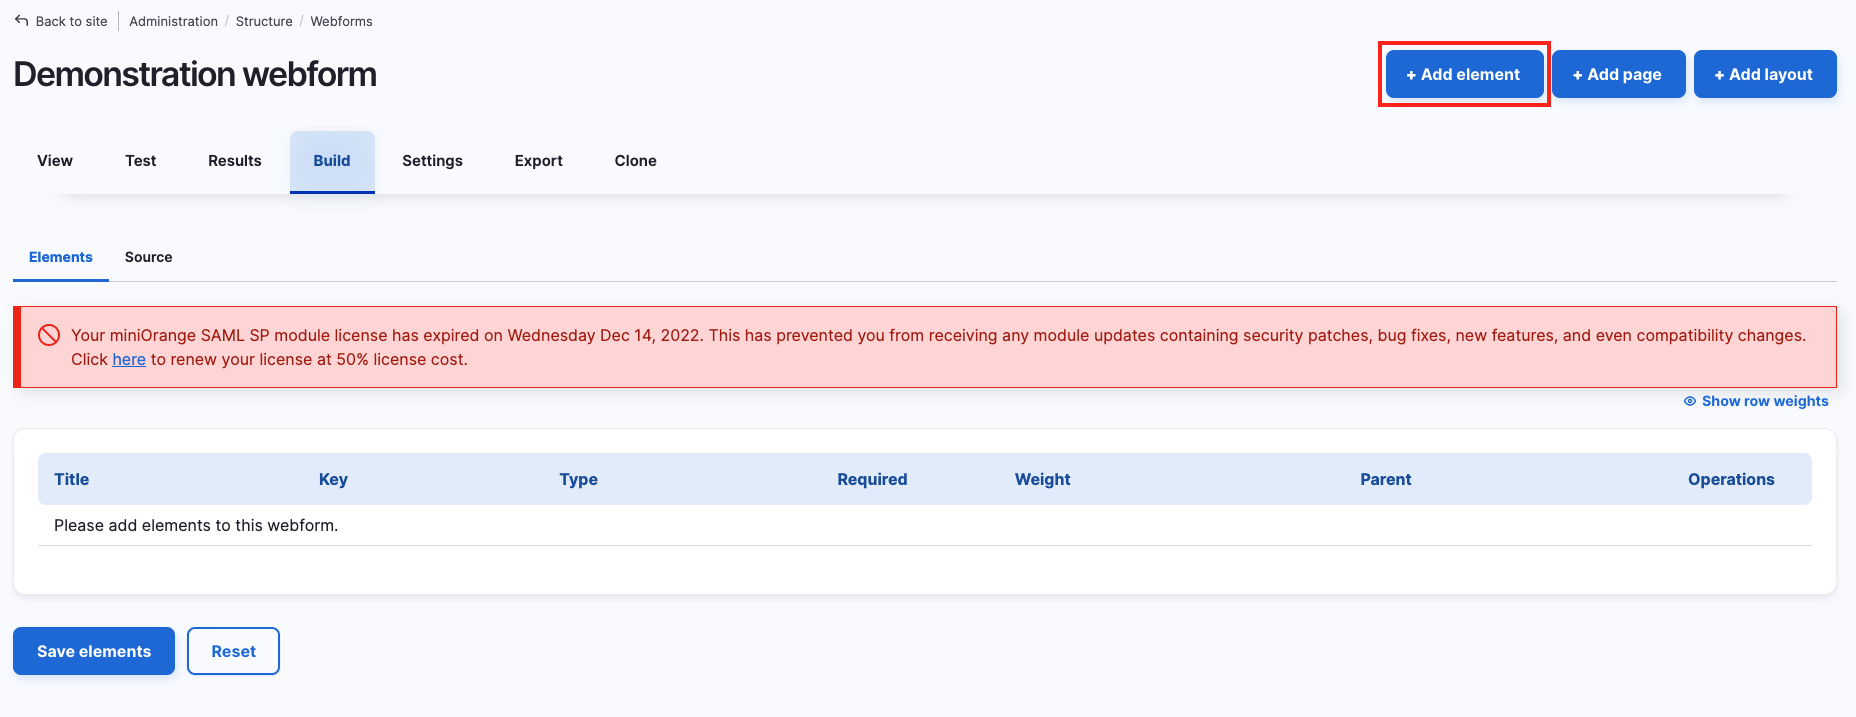Open the Webforms breadcrumb link
The height and width of the screenshot is (717, 1856).
point(341,21)
